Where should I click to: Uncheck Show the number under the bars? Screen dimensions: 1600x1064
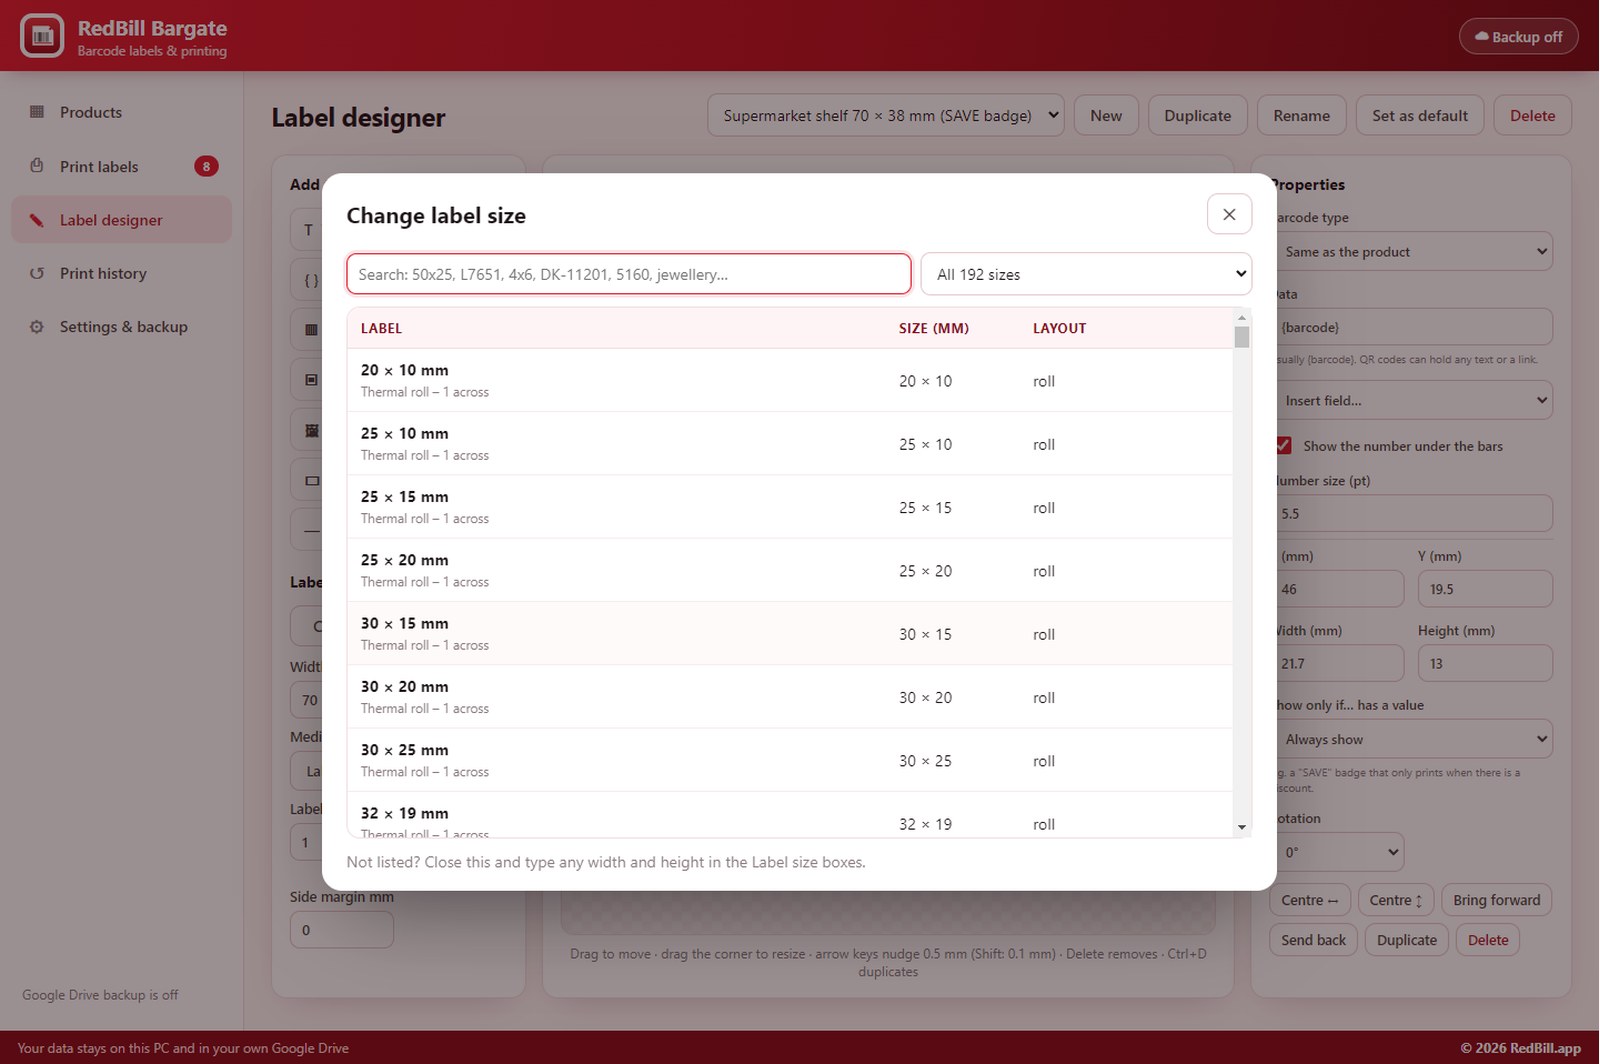click(x=1284, y=445)
